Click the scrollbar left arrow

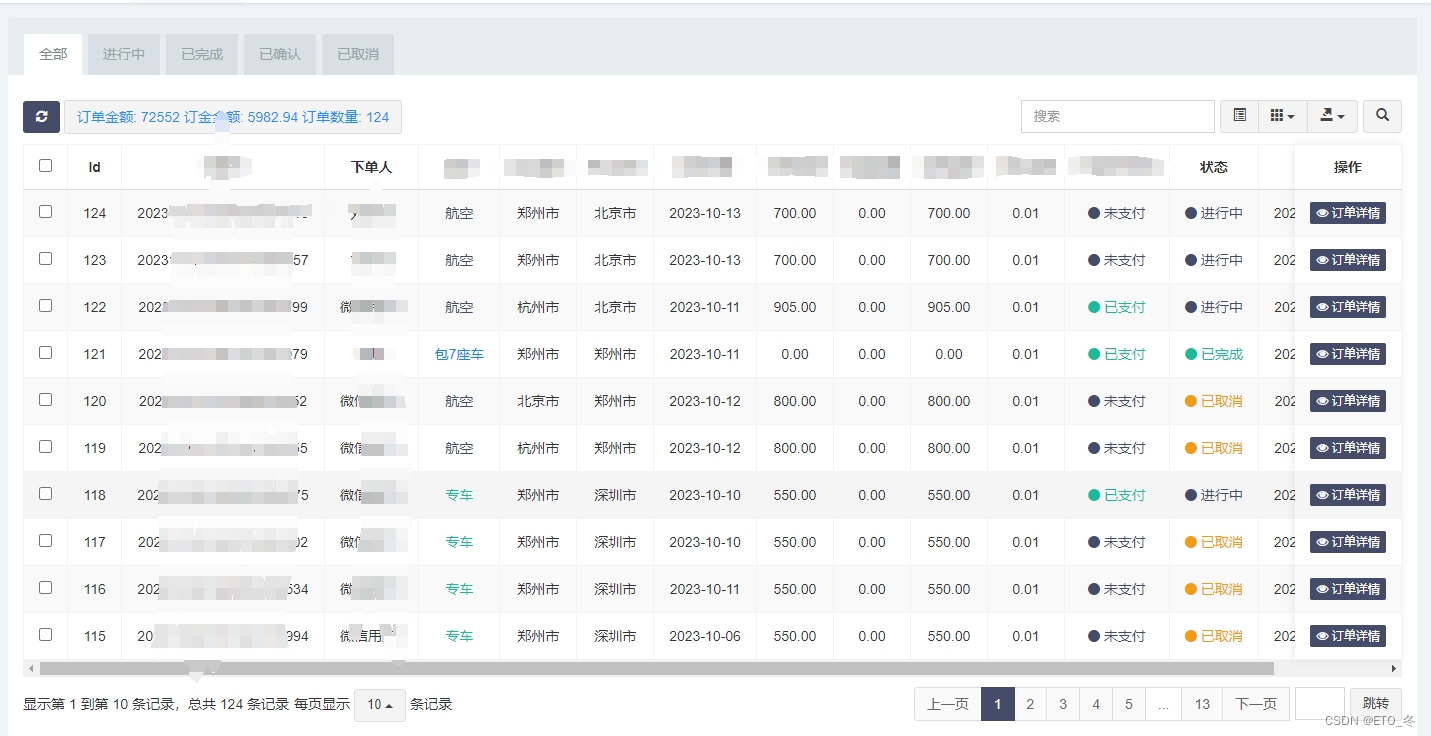(x=31, y=668)
